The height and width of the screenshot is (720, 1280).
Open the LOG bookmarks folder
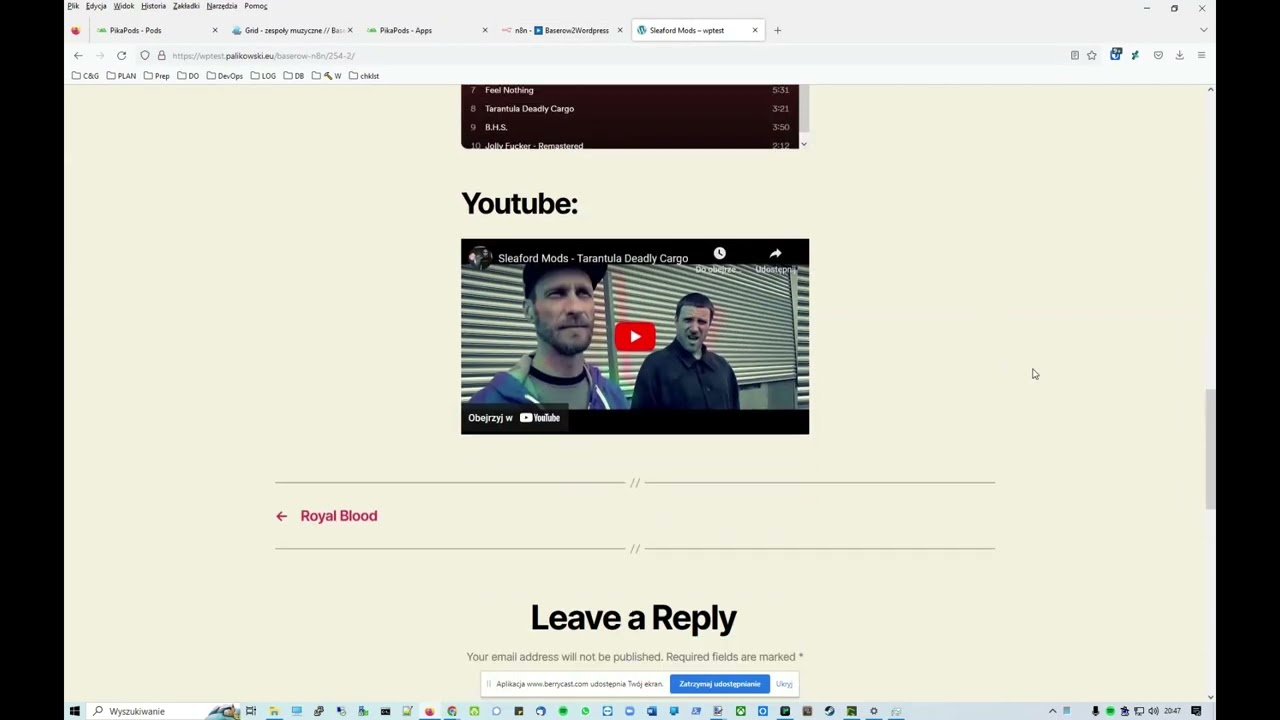[x=263, y=76]
